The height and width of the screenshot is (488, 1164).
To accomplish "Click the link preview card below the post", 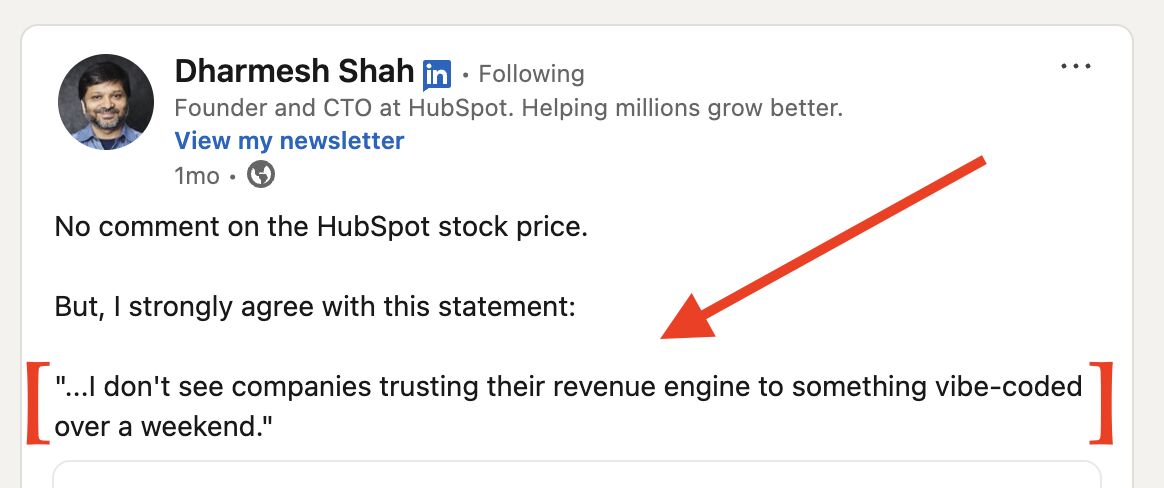I will coord(576,475).
